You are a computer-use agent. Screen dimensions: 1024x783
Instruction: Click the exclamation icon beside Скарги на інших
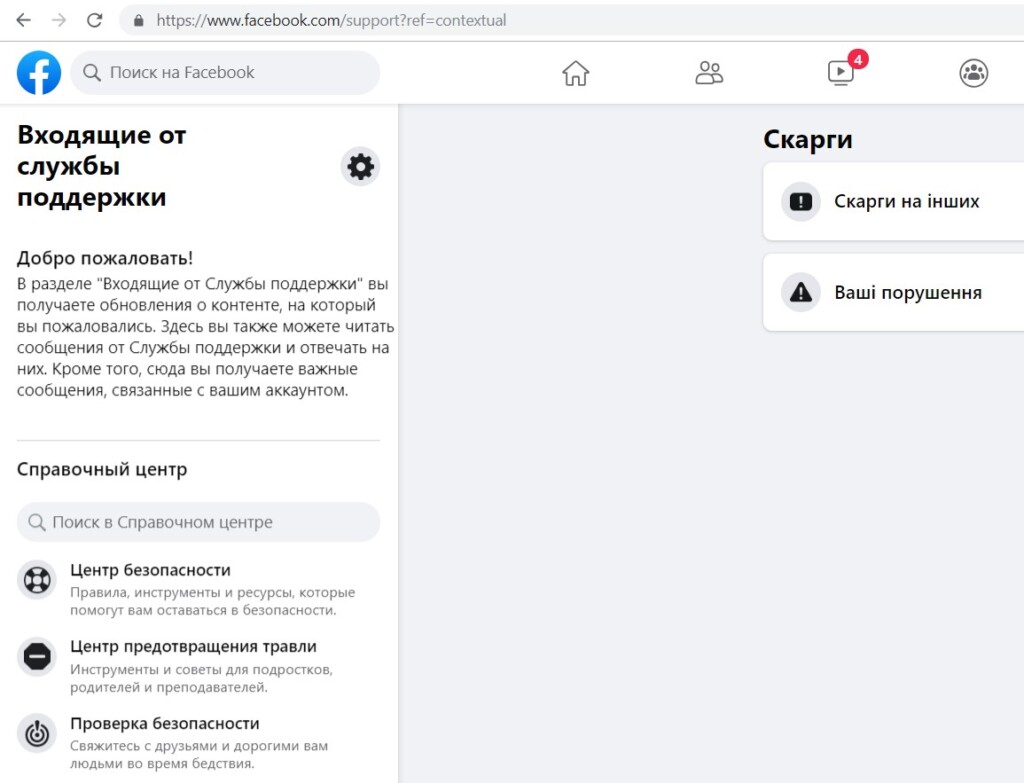pyautogui.click(x=801, y=202)
